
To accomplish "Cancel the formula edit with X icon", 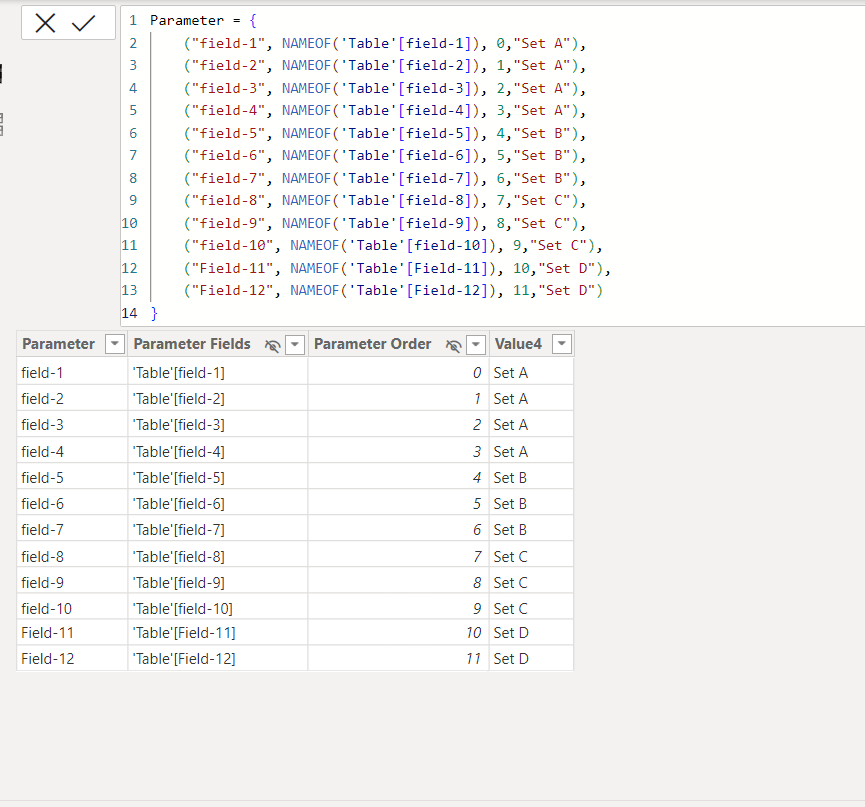I will pos(45,23).
